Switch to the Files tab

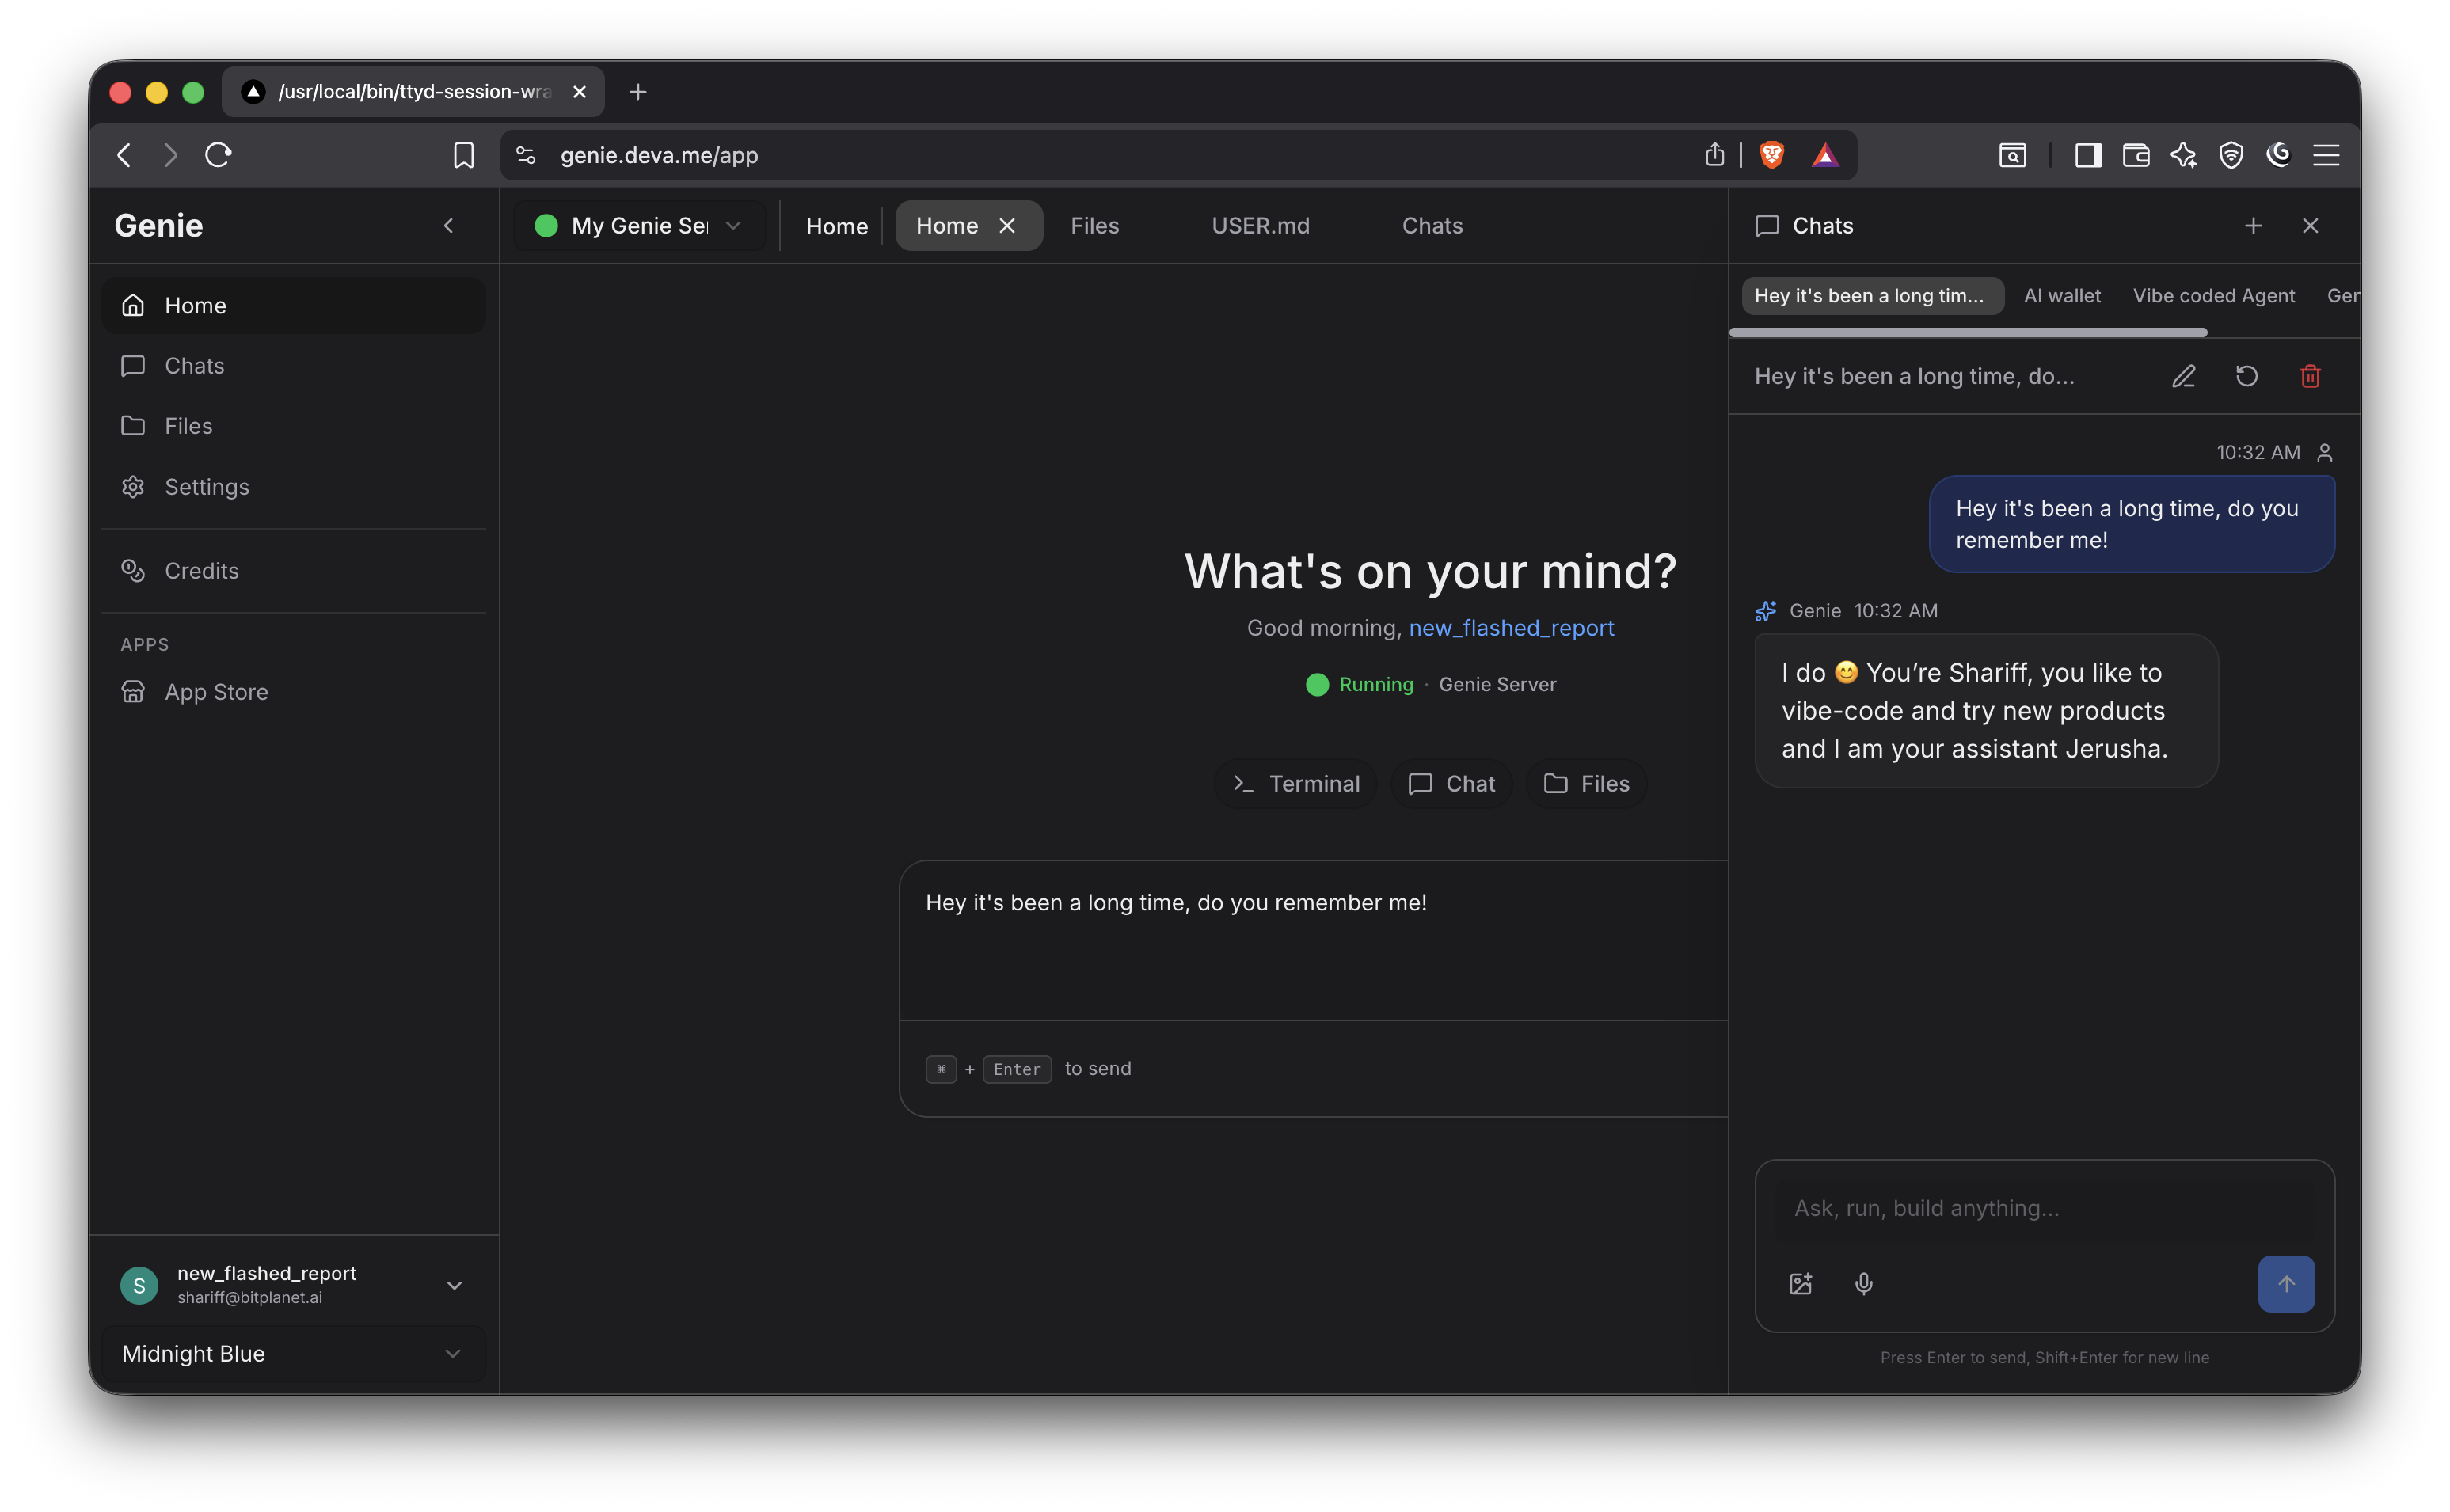1094,226
